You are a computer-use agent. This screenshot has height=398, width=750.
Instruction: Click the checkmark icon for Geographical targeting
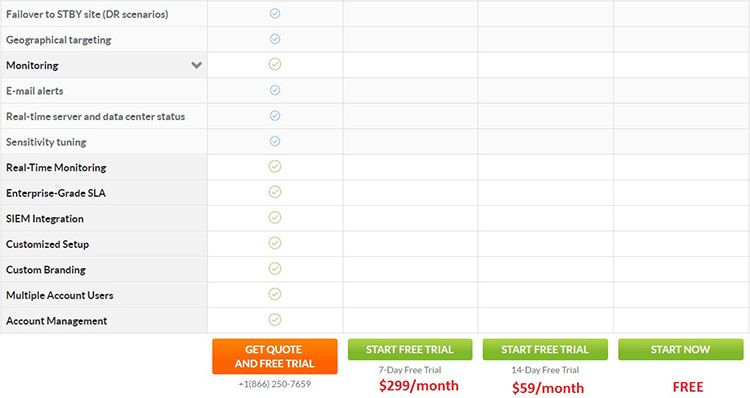tap(275, 39)
